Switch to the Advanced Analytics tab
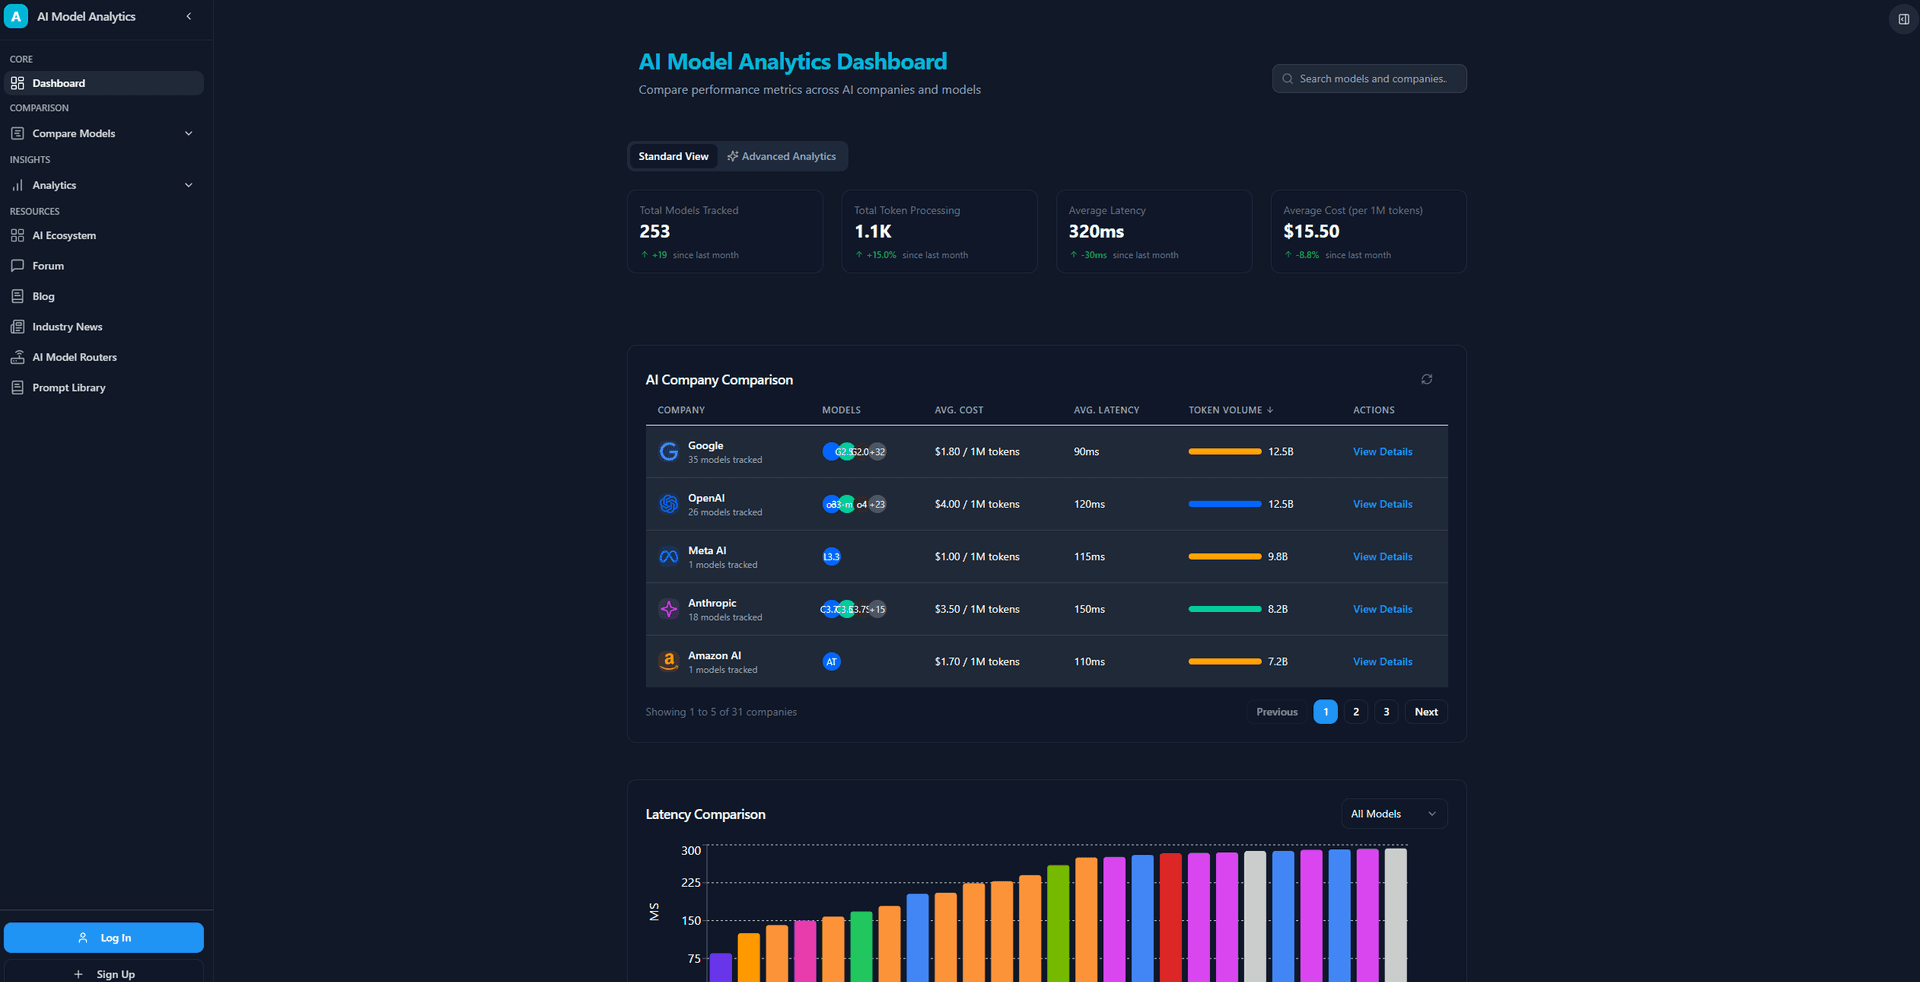 click(782, 156)
